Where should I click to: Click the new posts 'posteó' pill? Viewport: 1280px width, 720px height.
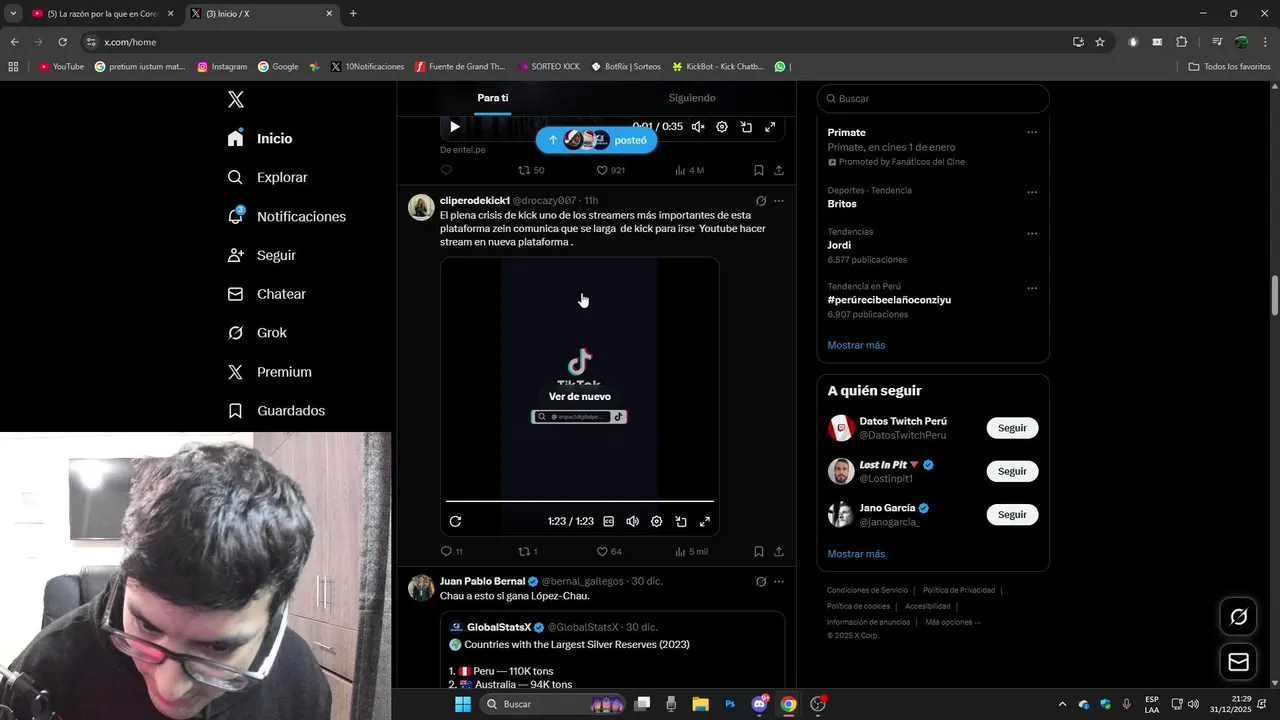click(598, 140)
